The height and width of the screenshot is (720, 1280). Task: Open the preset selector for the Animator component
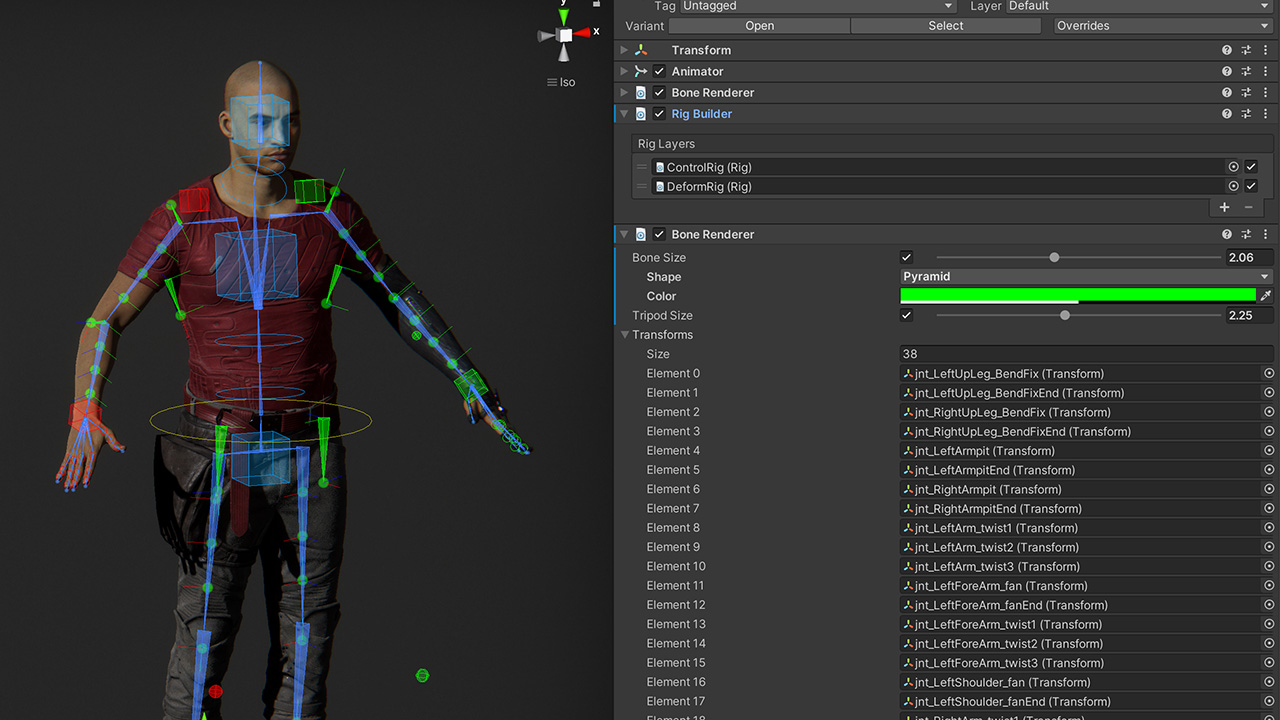click(1246, 71)
